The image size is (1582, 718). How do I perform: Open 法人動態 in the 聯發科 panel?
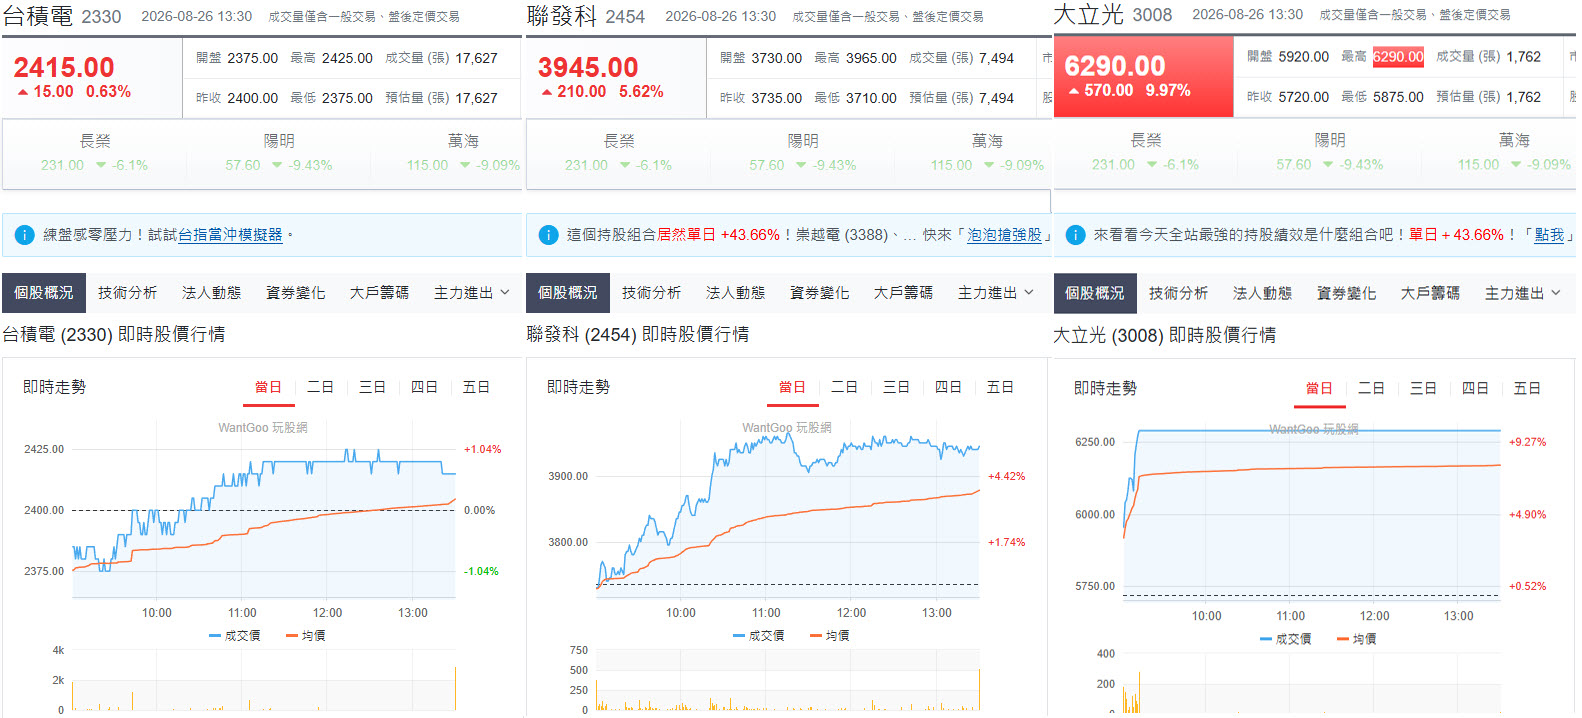[x=736, y=293]
